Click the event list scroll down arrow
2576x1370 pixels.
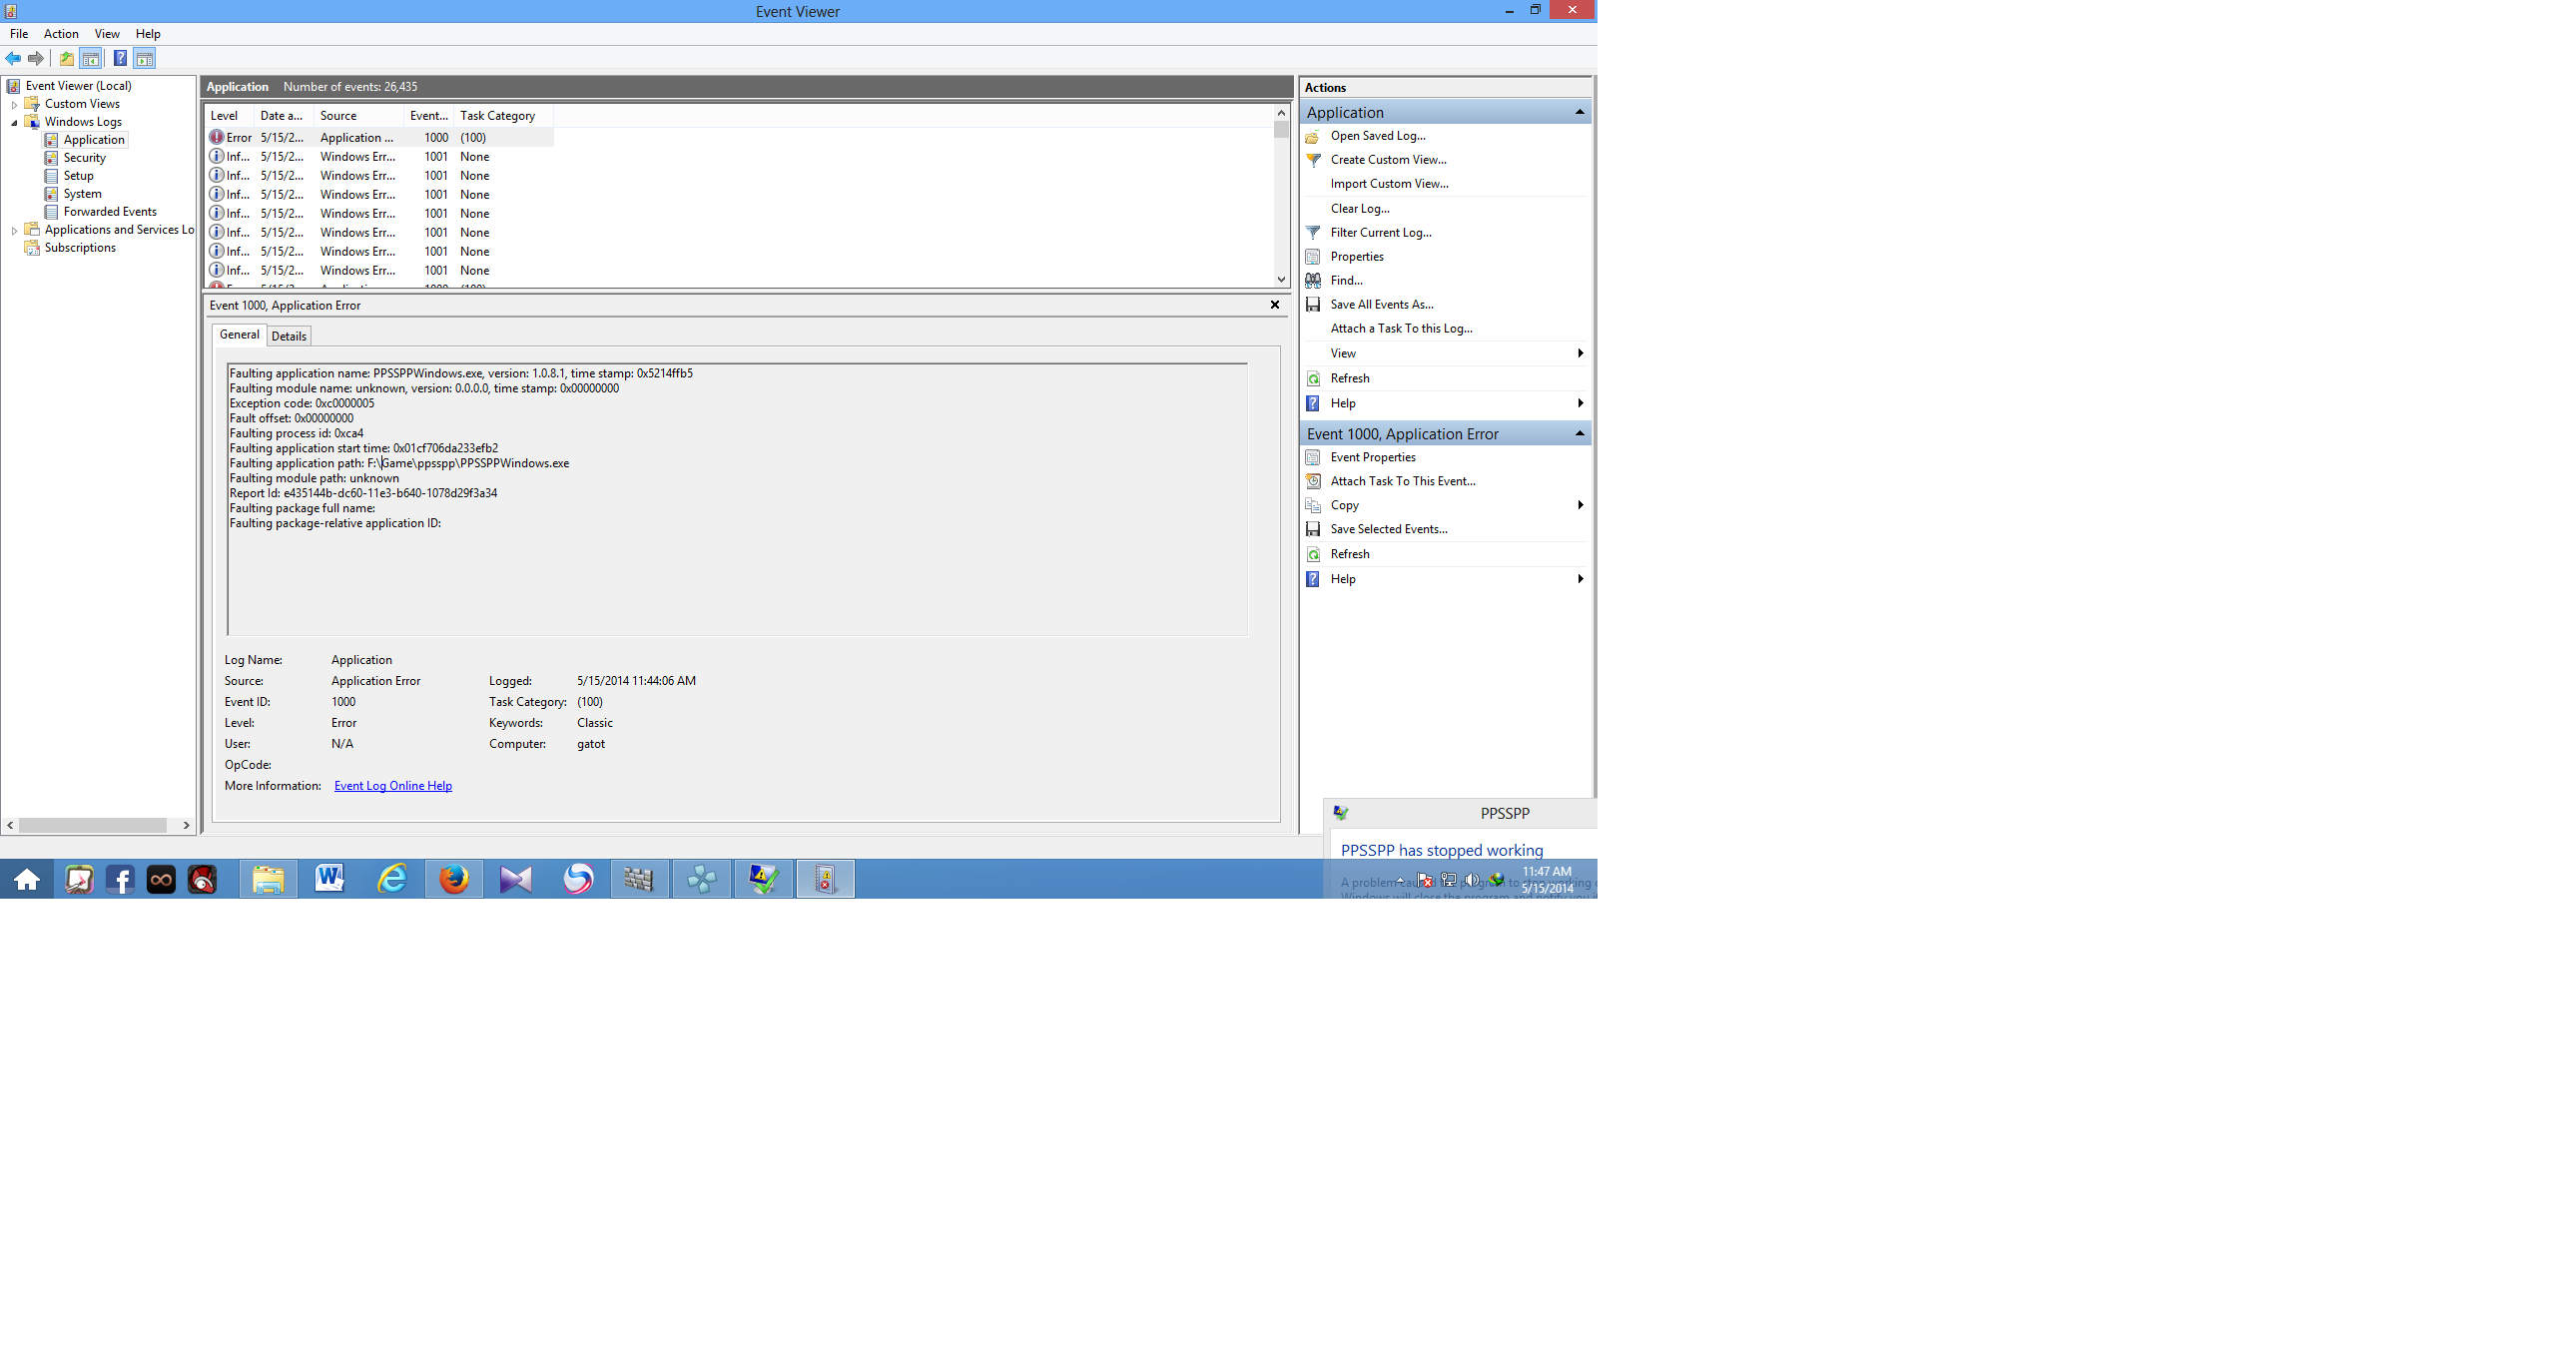click(x=1281, y=280)
